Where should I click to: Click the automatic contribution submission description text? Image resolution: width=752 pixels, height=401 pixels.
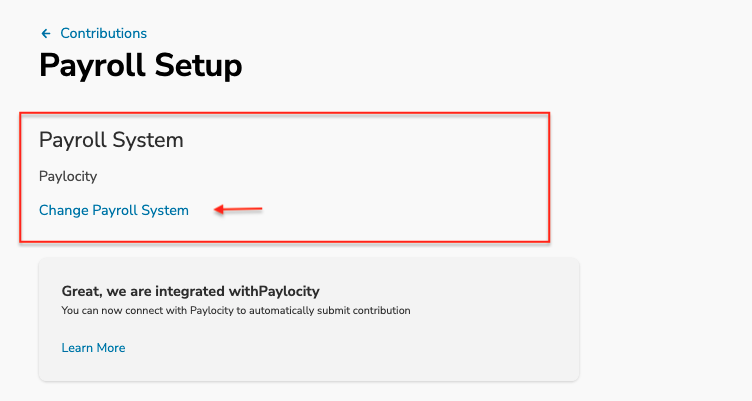pyautogui.click(x=236, y=310)
